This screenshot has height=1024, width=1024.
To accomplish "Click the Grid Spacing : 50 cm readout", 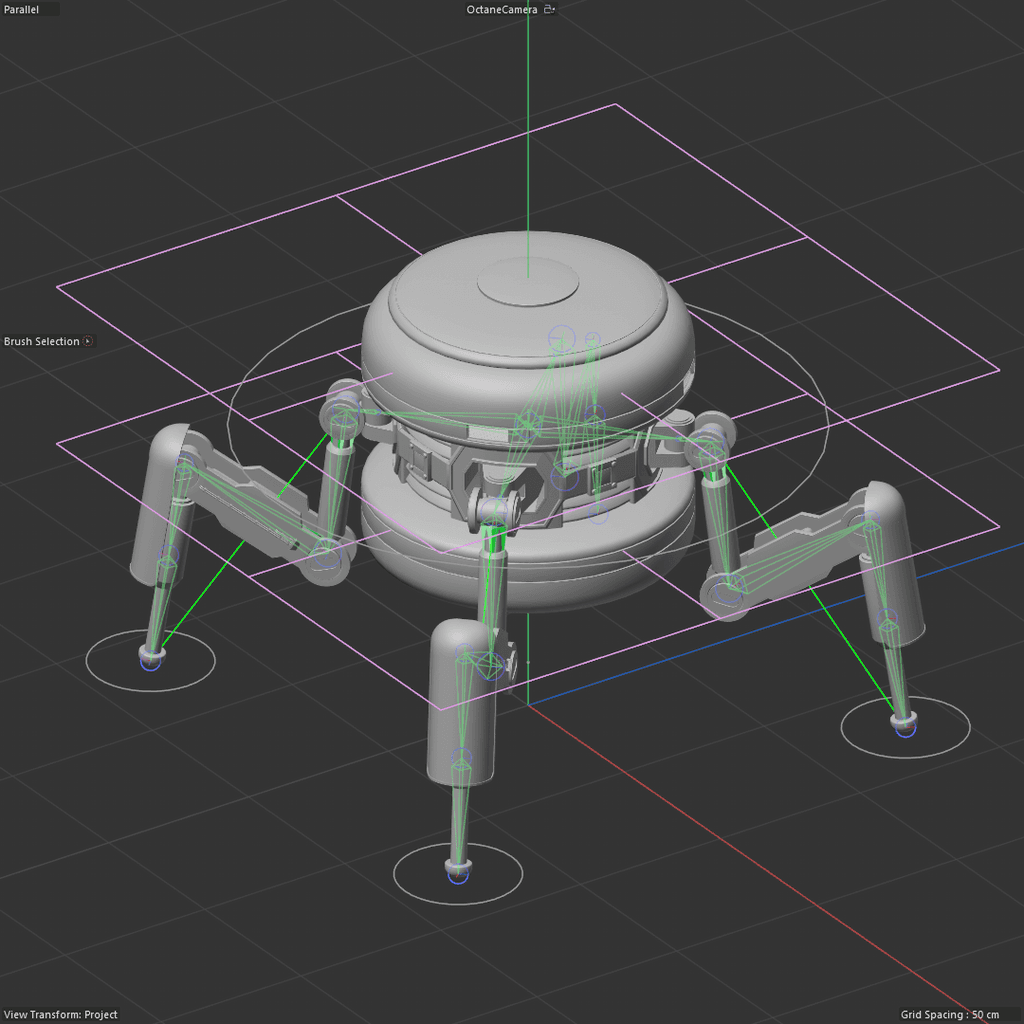I will [950, 1014].
